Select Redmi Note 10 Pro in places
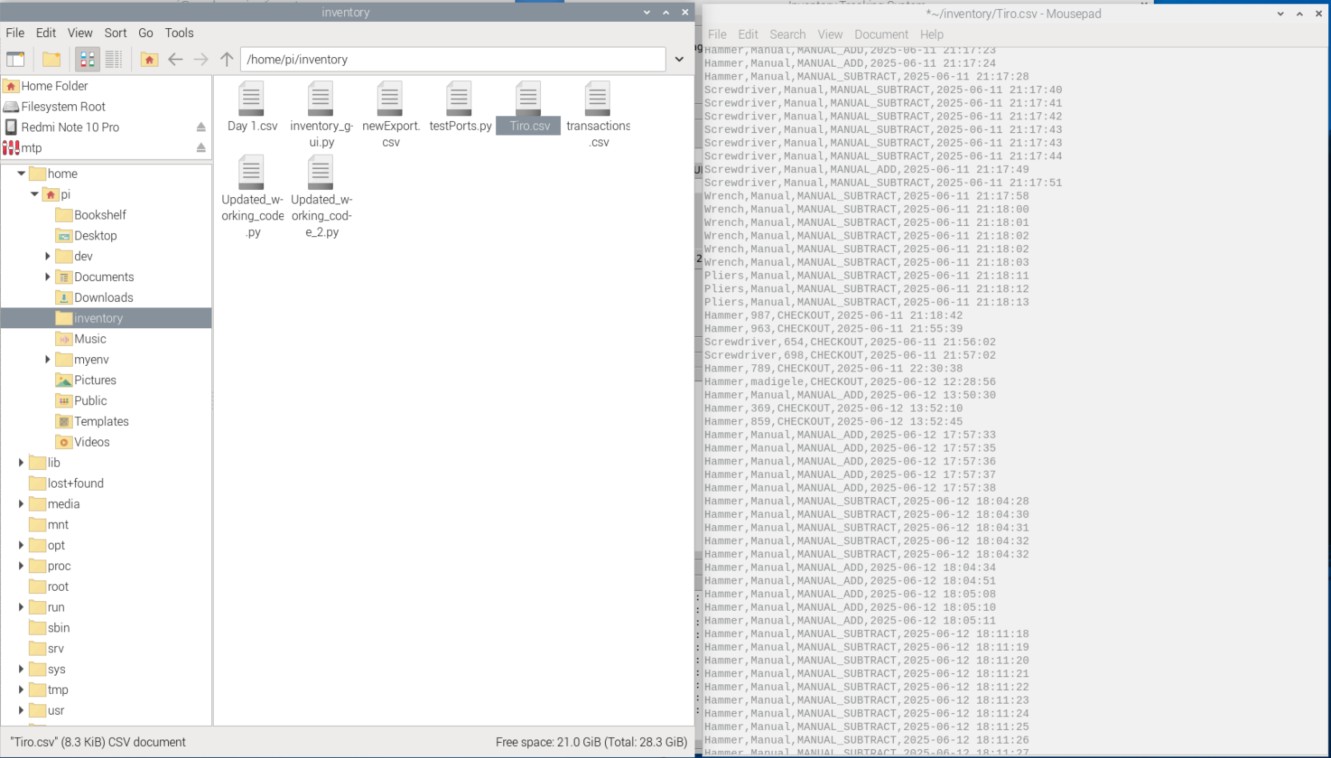This screenshot has width=1331, height=758. 69,127
